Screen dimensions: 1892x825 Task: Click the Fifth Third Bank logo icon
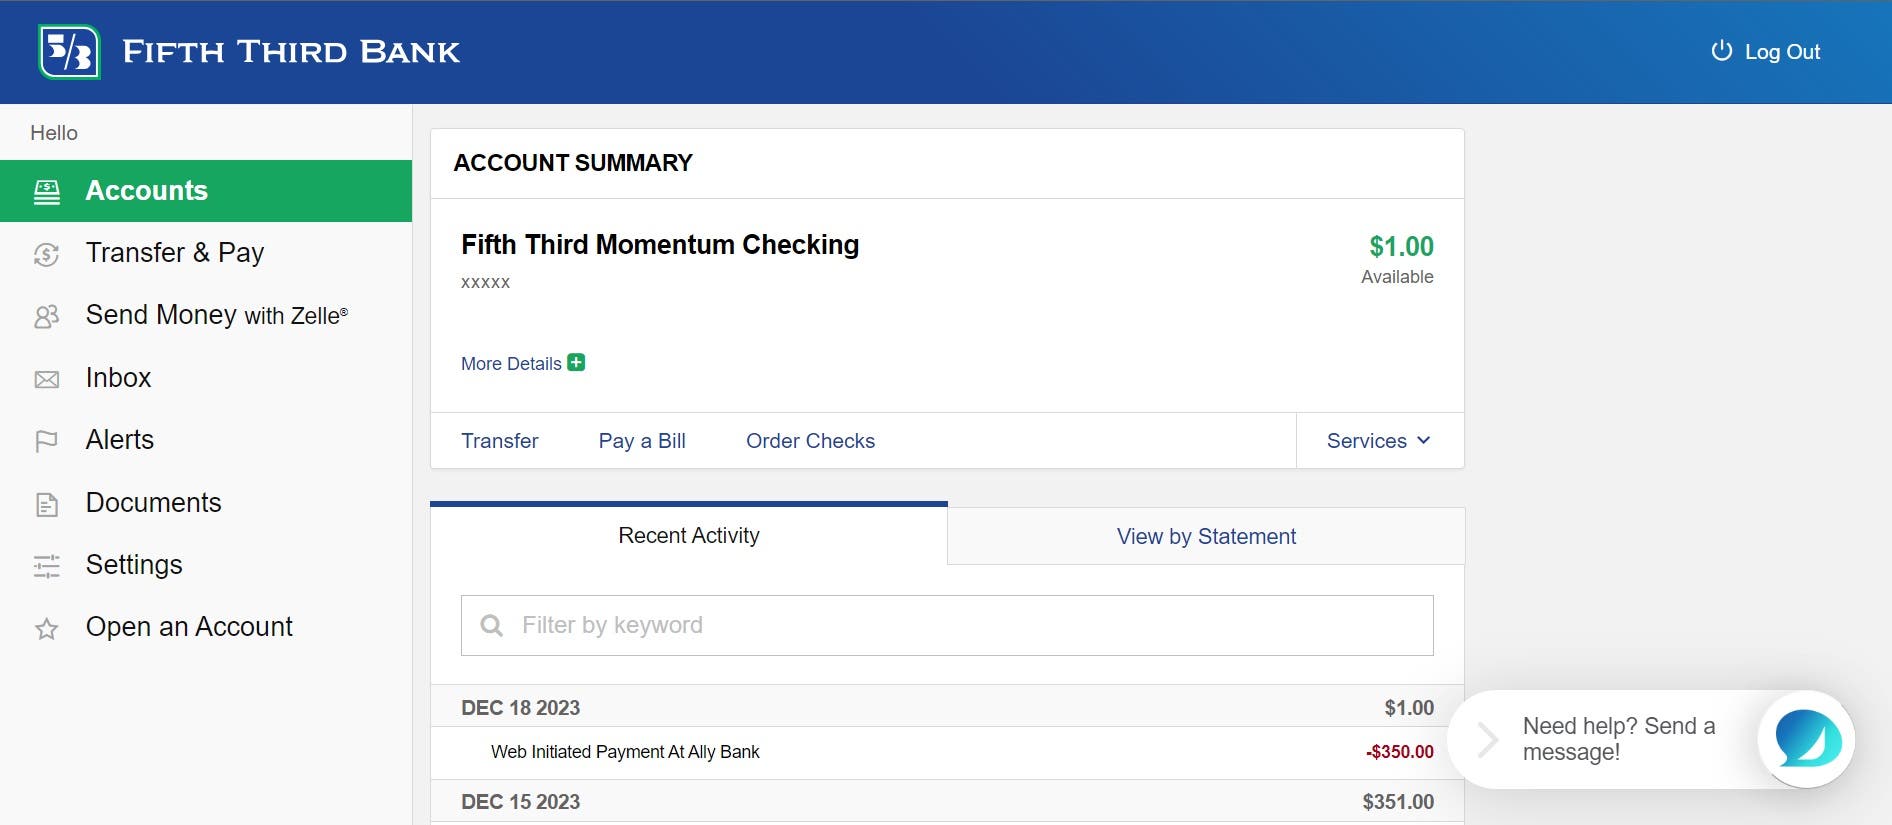pyautogui.click(x=69, y=52)
